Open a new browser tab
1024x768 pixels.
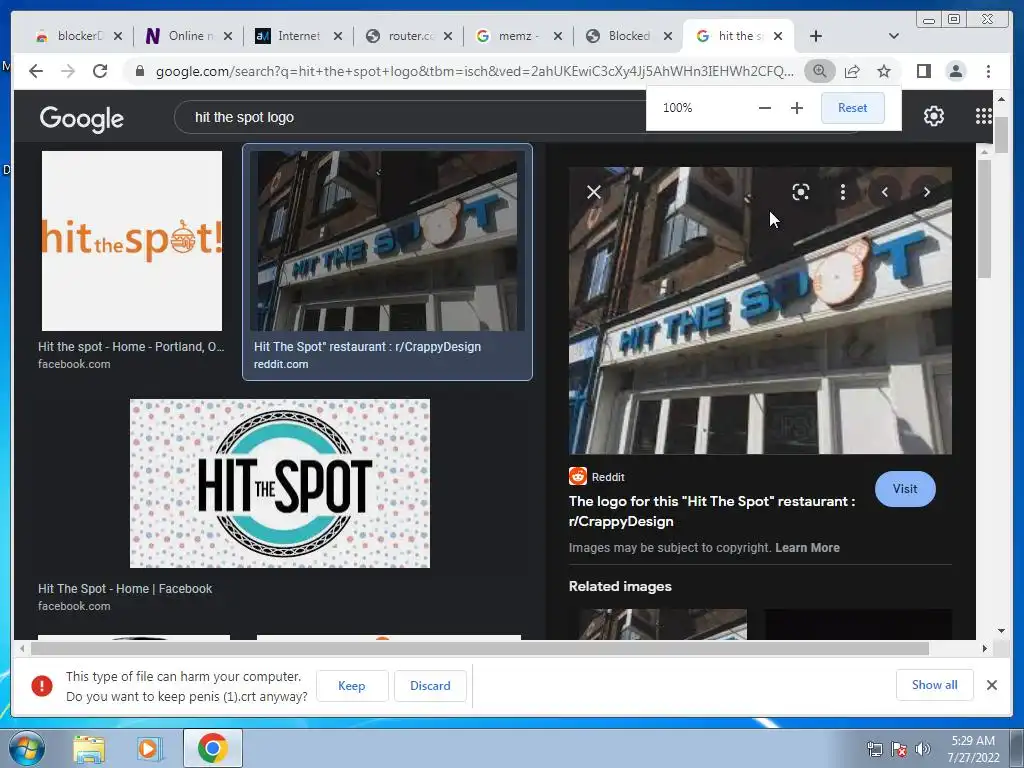816,36
